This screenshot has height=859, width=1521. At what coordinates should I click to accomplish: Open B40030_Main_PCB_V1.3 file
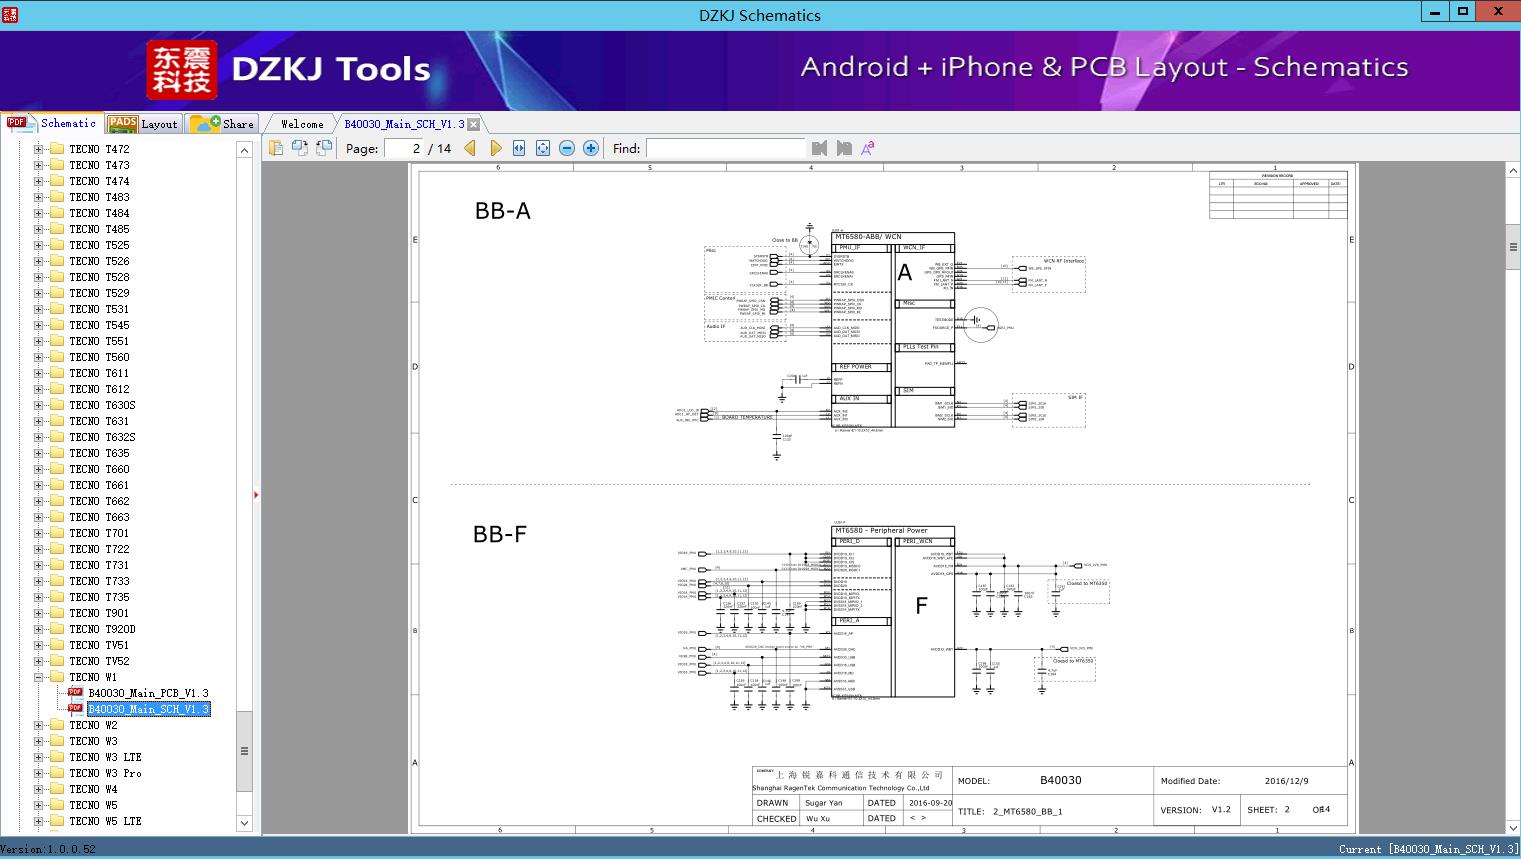coord(148,693)
